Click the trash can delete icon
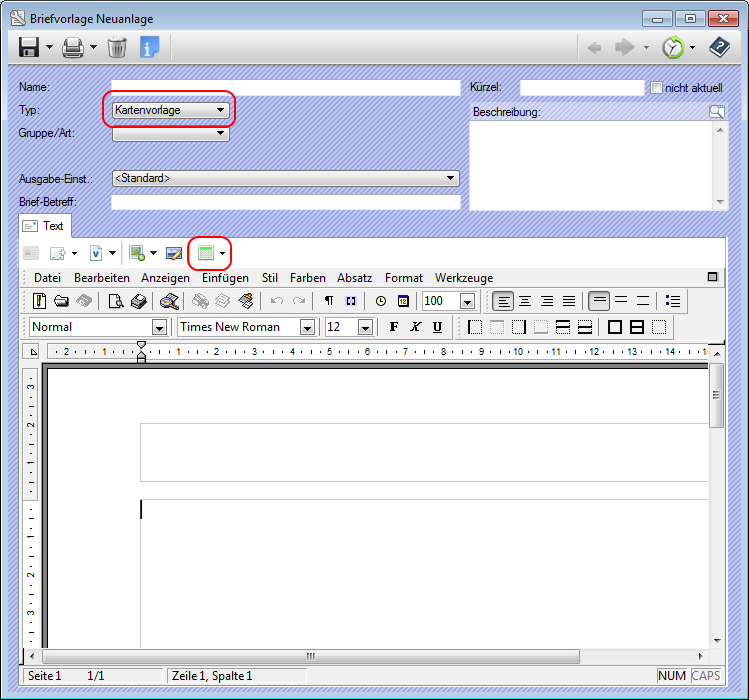Image resolution: width=749 pixels, height=700 pixels. [117, 47]
